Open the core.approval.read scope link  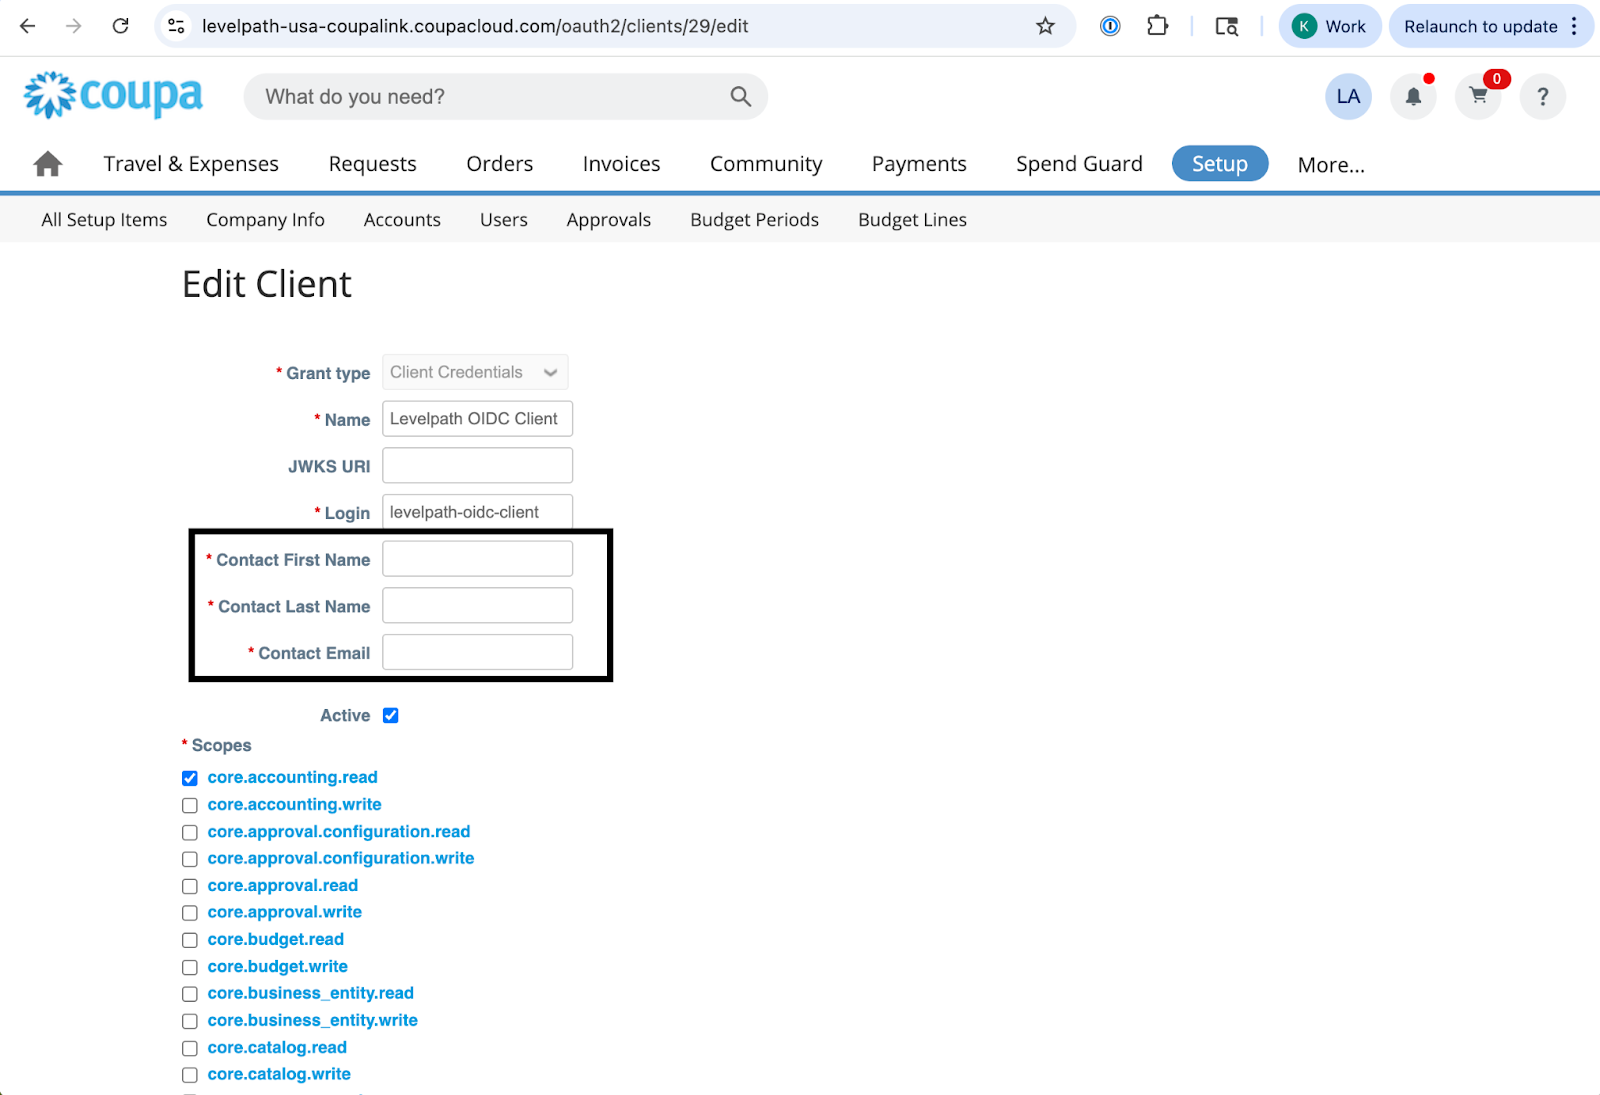click(283, 886)
